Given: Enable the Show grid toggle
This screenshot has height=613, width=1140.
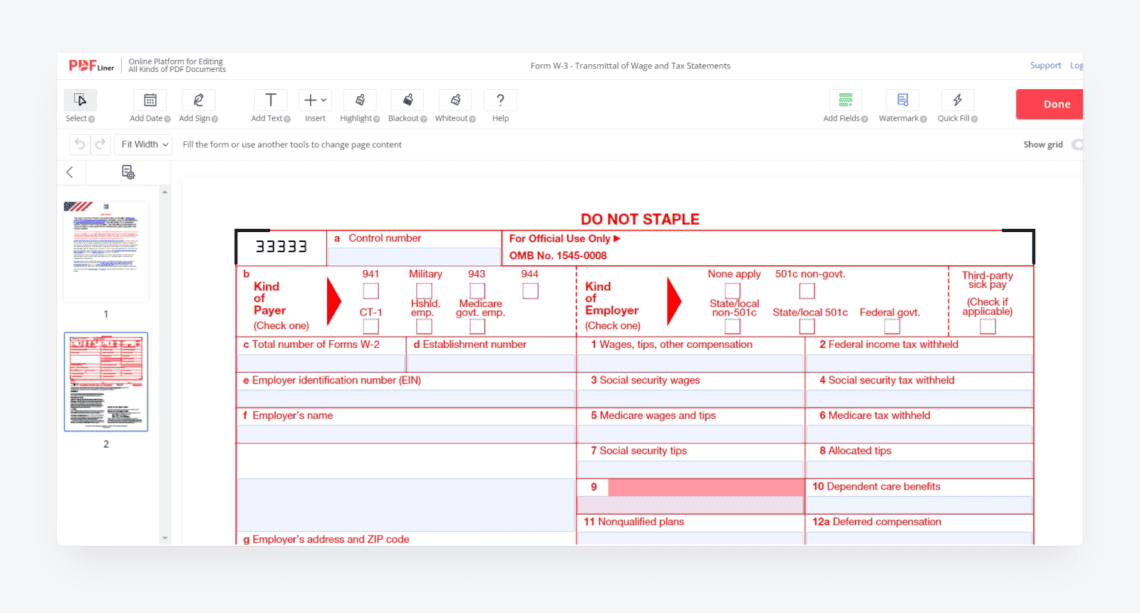Looking at the screenshot, I should coord(1077,144).
